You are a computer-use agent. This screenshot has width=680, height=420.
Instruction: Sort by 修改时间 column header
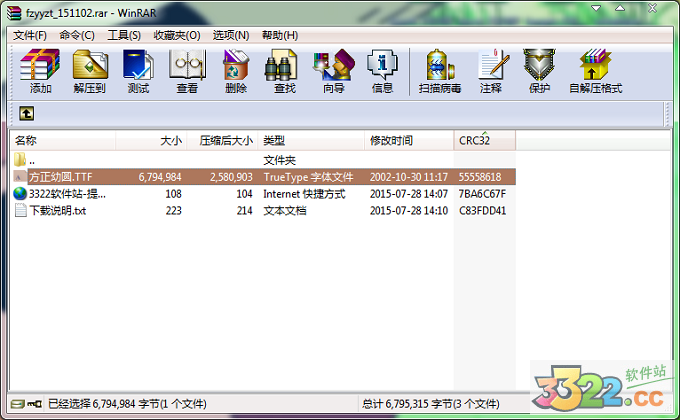click(x=409, y=141)
